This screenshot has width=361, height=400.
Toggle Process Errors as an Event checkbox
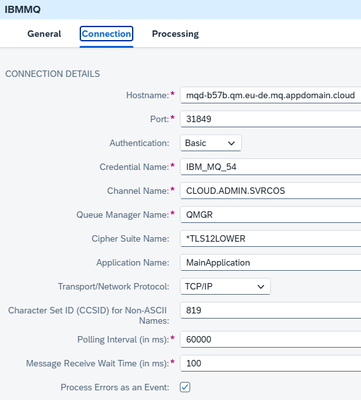(185, 387)
